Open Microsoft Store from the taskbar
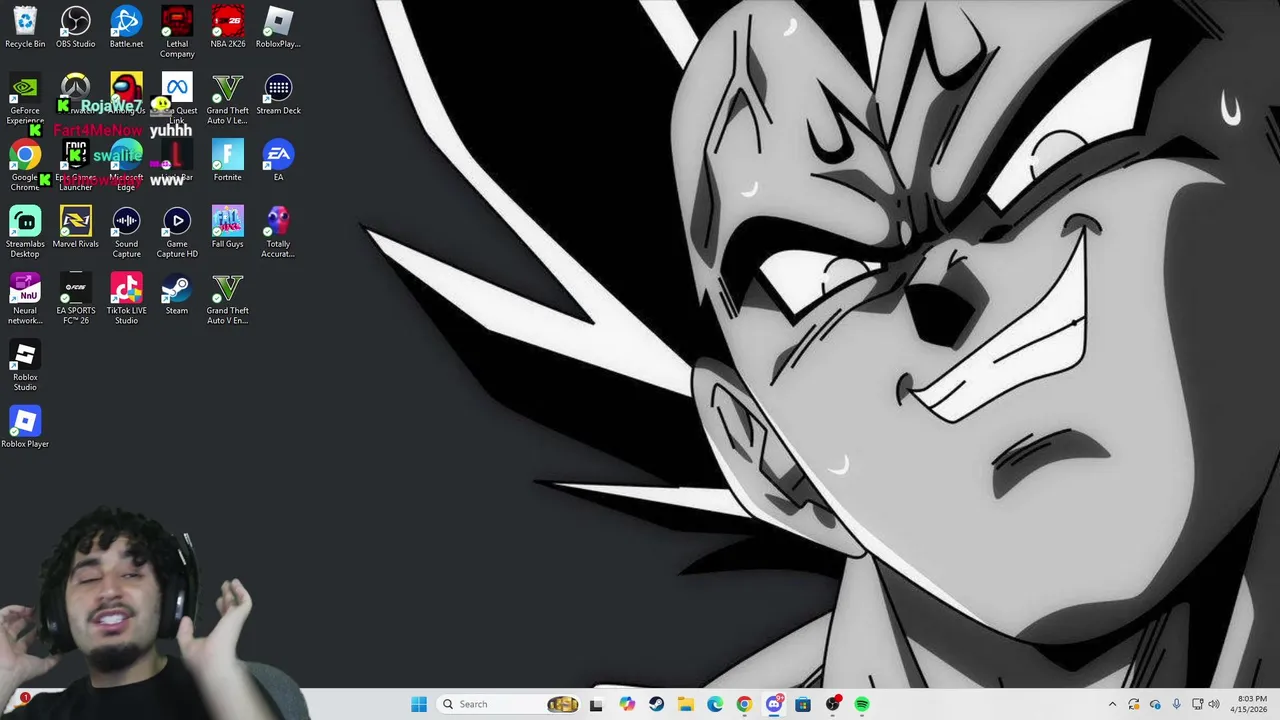 tap(803, 704)
